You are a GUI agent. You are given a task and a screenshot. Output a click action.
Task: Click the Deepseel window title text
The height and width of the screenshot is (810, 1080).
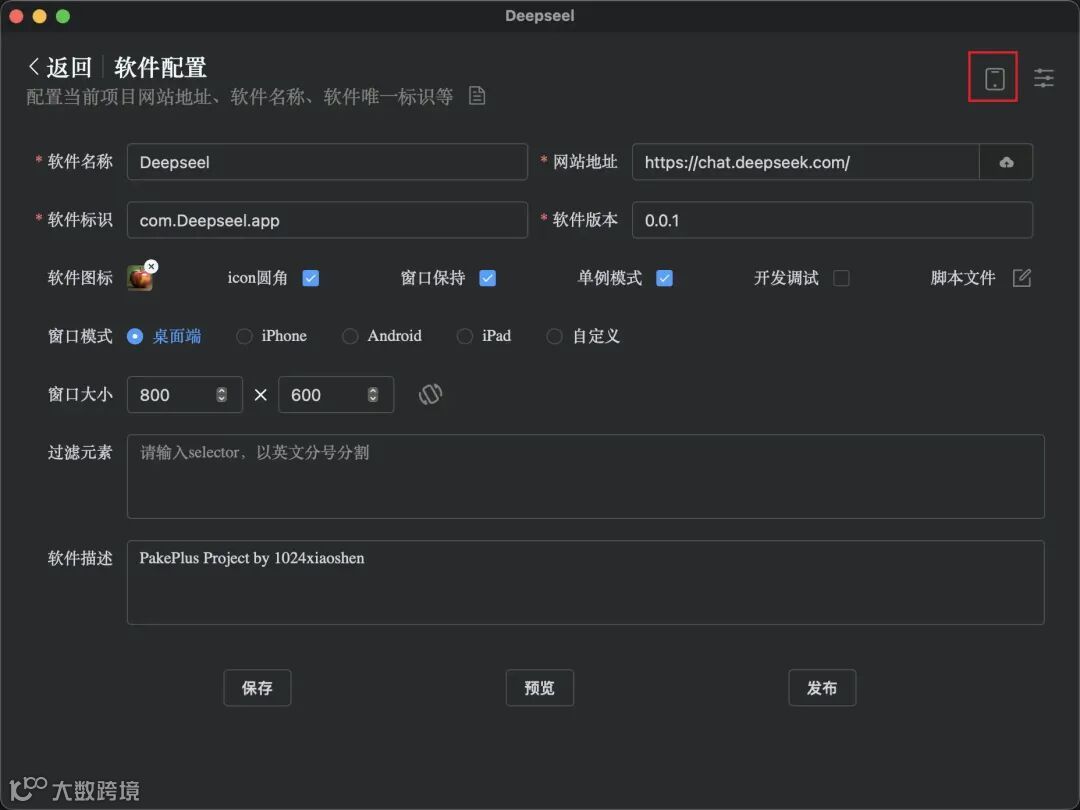(x=539, y=15)
